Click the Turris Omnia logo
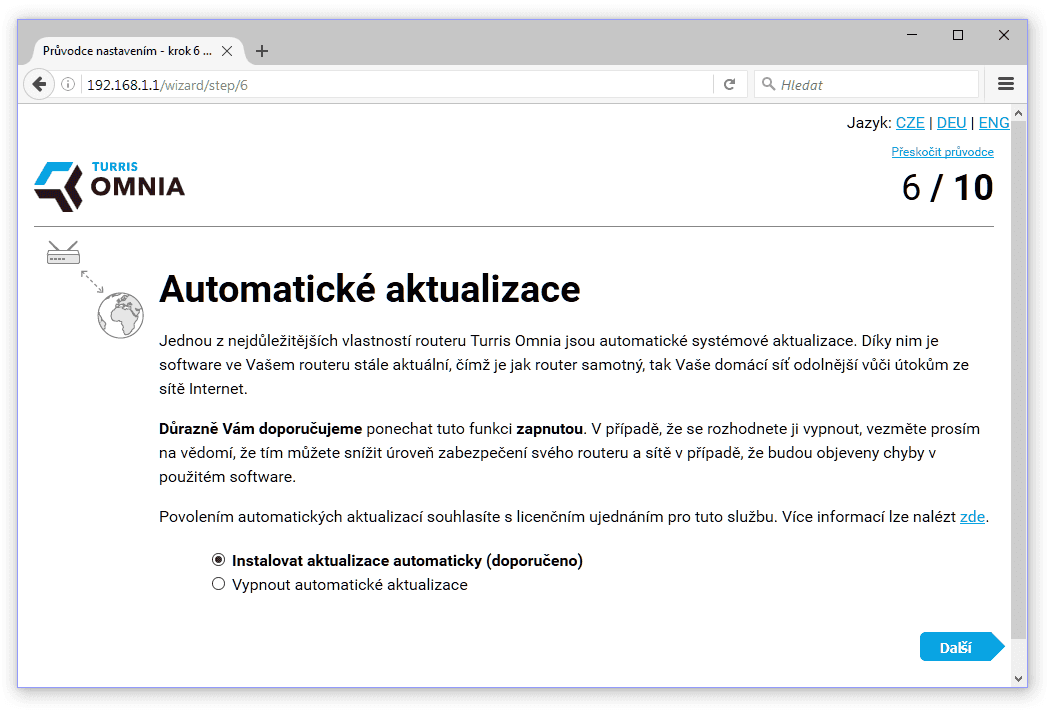Image resolution: width=1052 pixels, height=715 pixels. [108, 185]
